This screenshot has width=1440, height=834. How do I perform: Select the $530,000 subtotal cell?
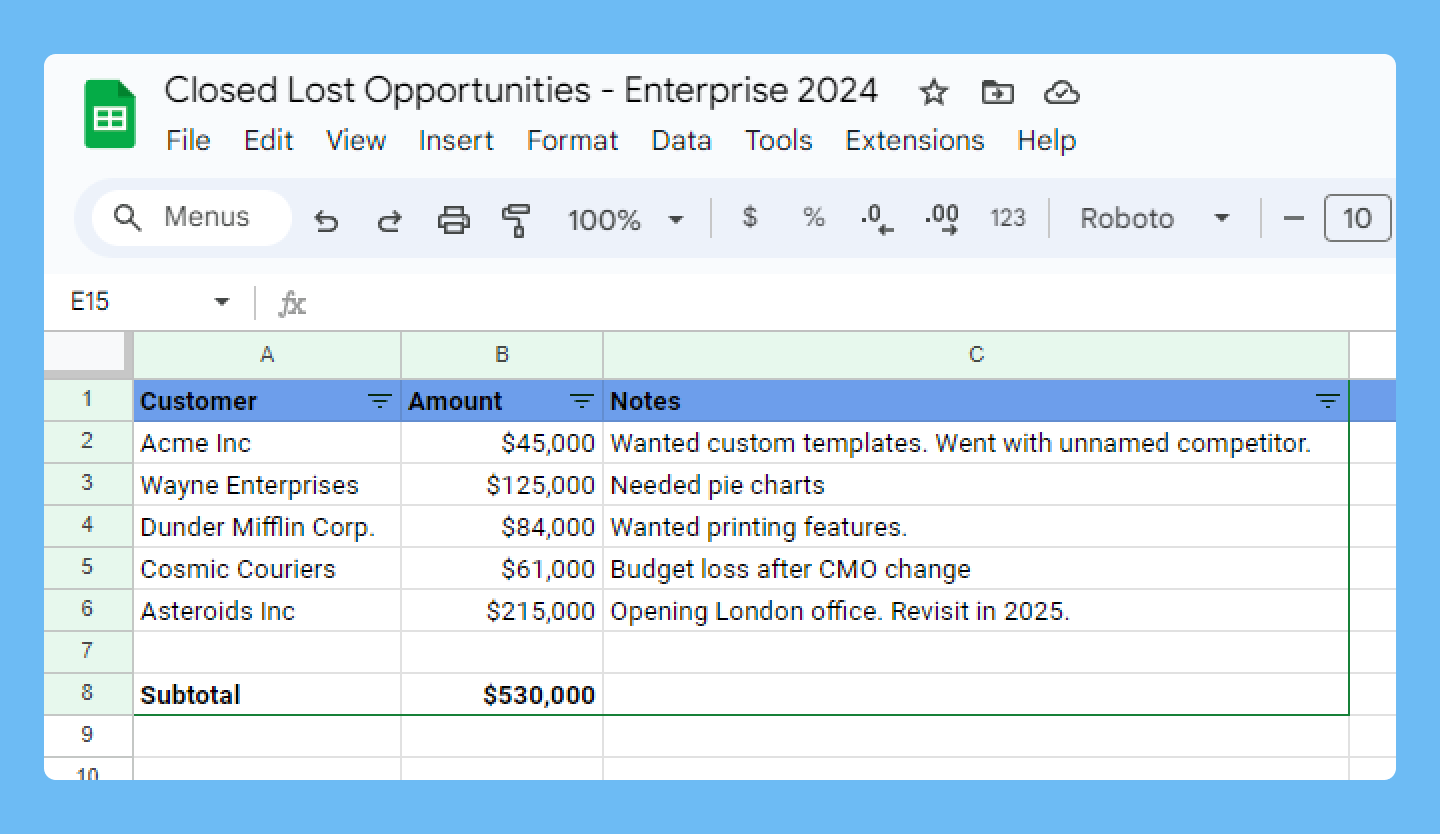502,695
